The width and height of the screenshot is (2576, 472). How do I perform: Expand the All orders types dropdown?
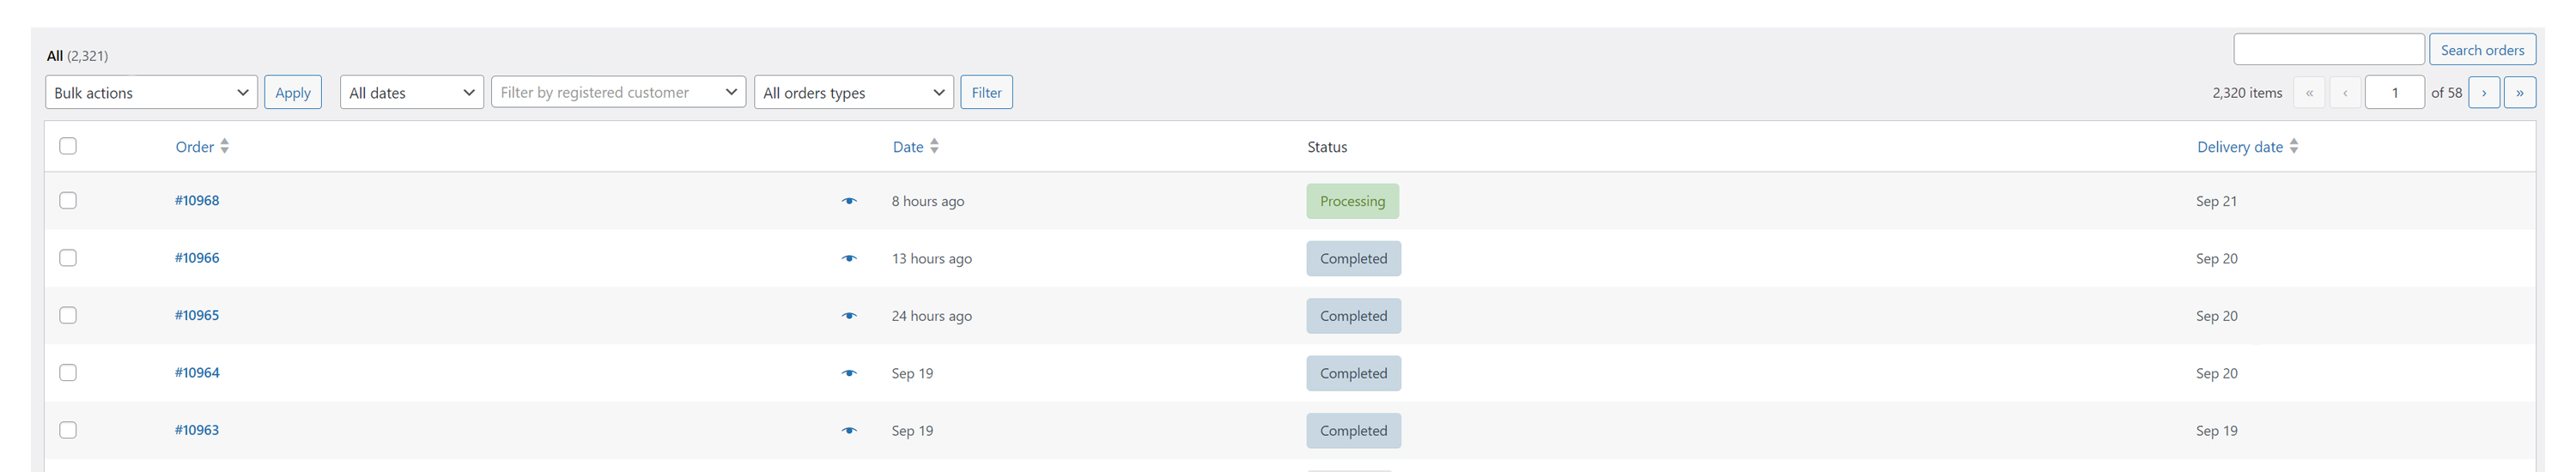[x=853, y=93]
